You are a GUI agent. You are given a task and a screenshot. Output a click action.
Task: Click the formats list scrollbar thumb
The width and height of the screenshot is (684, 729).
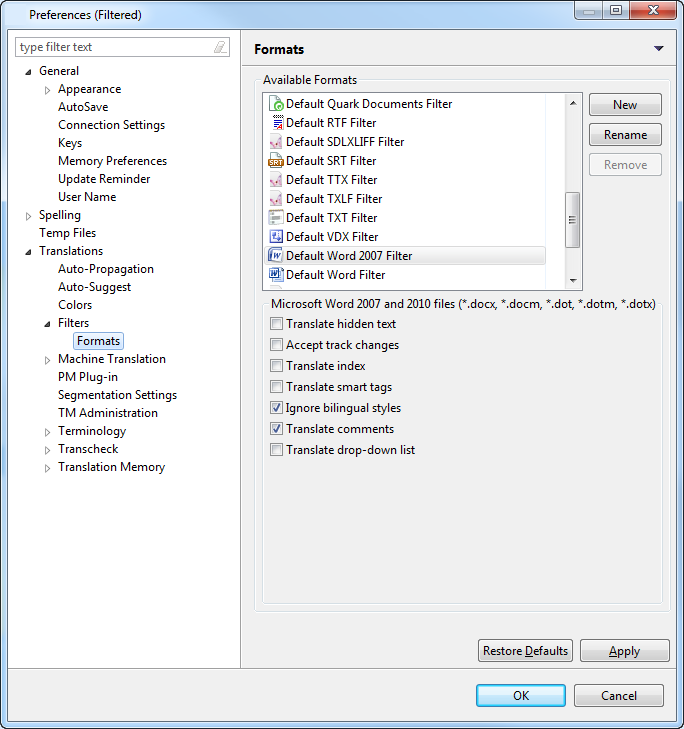click(572, 220)
